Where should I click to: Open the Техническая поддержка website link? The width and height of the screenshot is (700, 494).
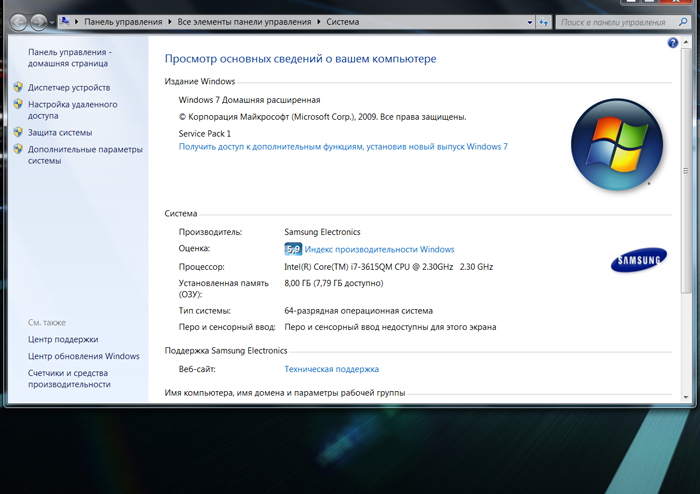pos(331,369)
